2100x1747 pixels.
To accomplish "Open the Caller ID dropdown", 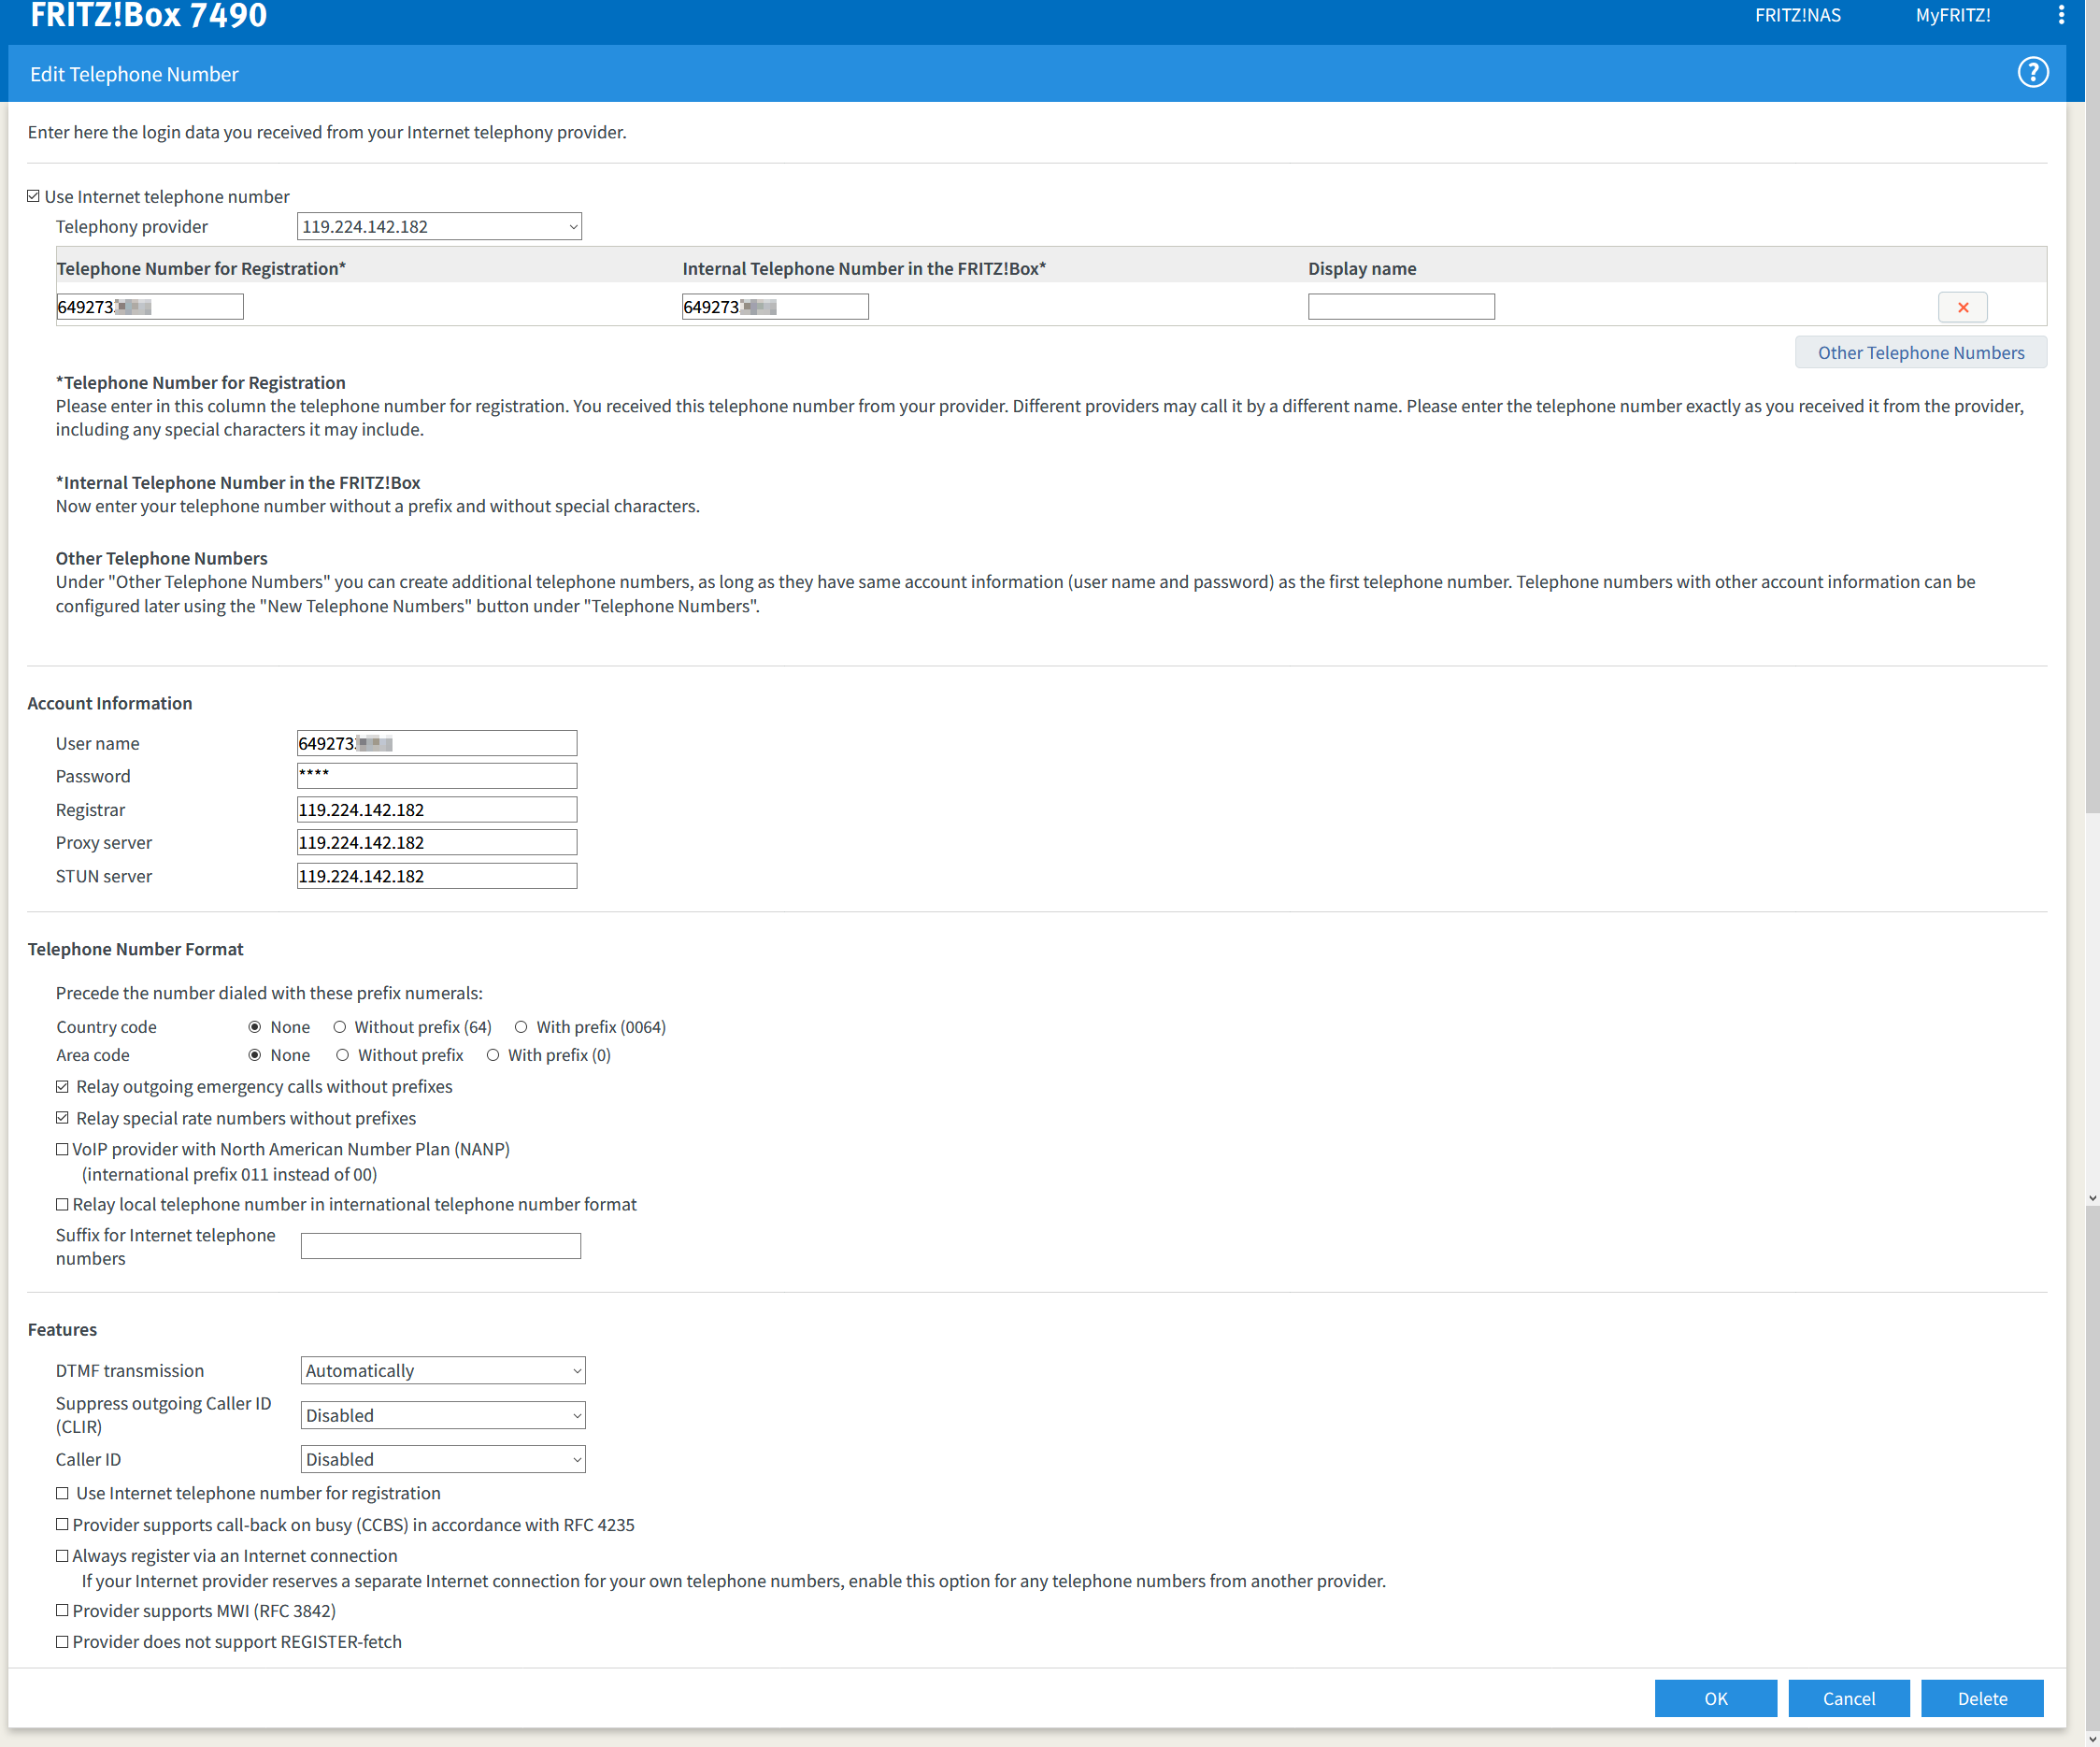I will click(x=443, y=1460).
